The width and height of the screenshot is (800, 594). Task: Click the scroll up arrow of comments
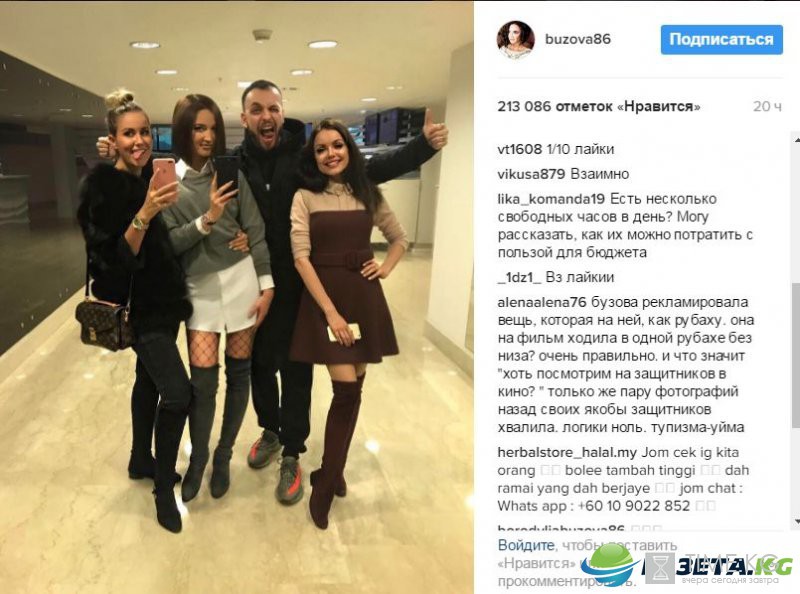pos(796,138)
